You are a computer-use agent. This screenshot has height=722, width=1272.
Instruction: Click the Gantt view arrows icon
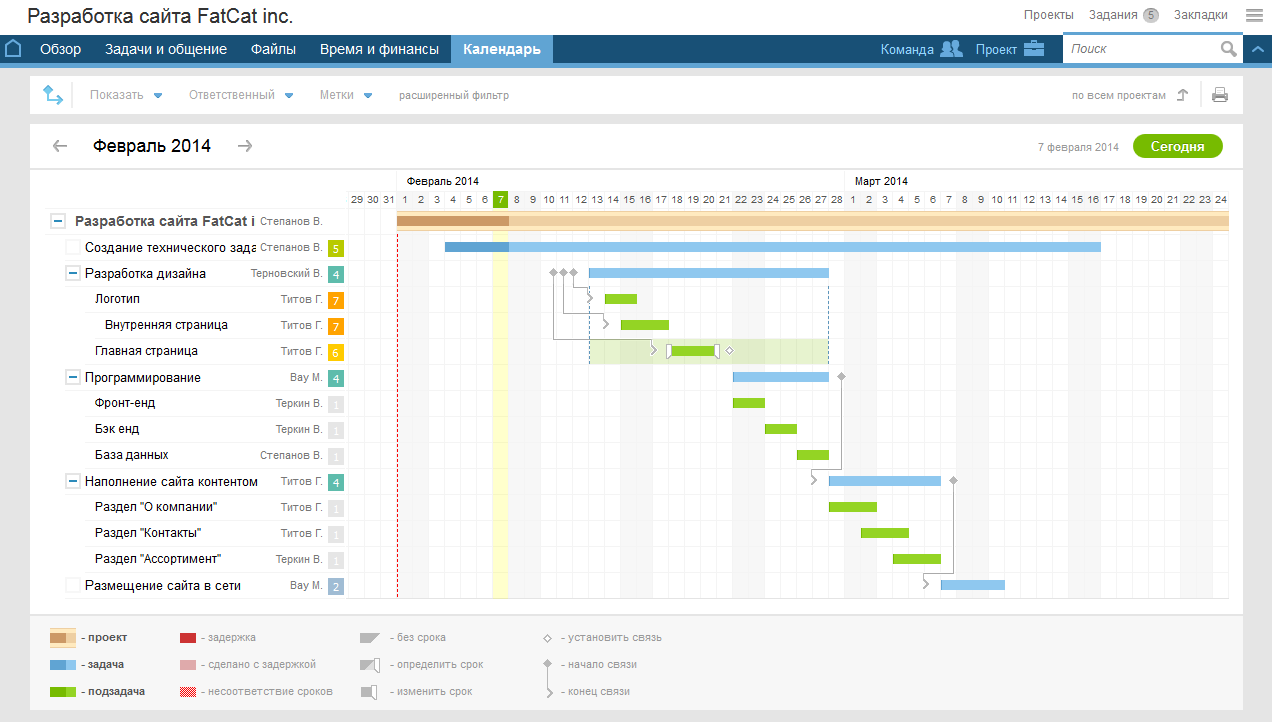point(52,95)
